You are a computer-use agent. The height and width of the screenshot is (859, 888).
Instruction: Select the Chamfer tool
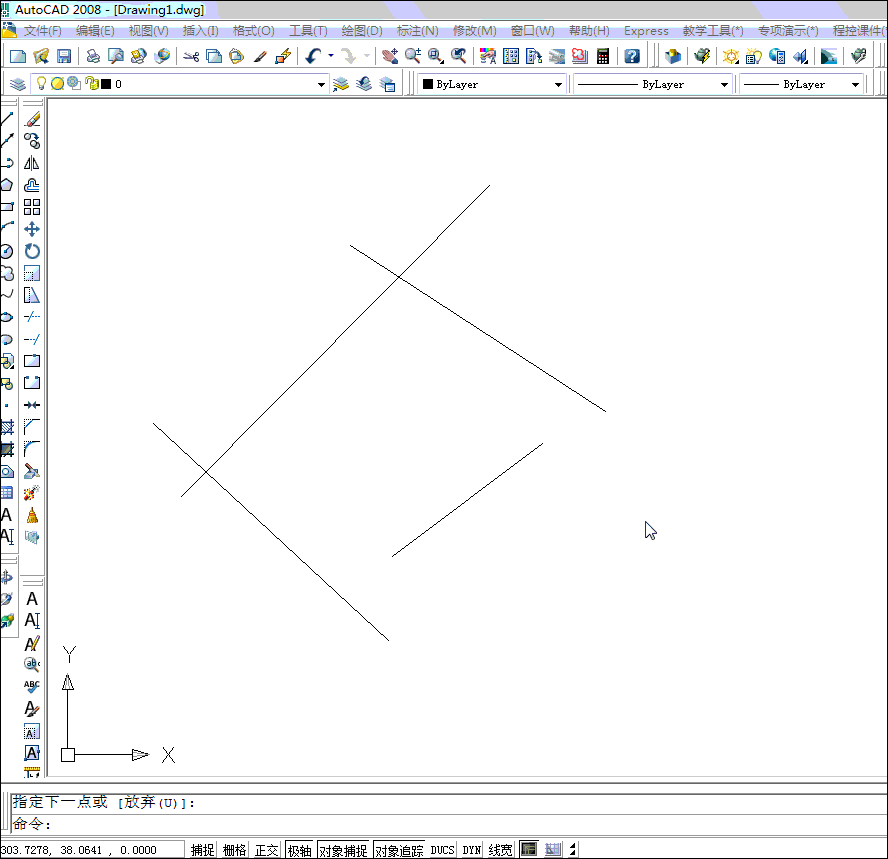tap(32, 427)
